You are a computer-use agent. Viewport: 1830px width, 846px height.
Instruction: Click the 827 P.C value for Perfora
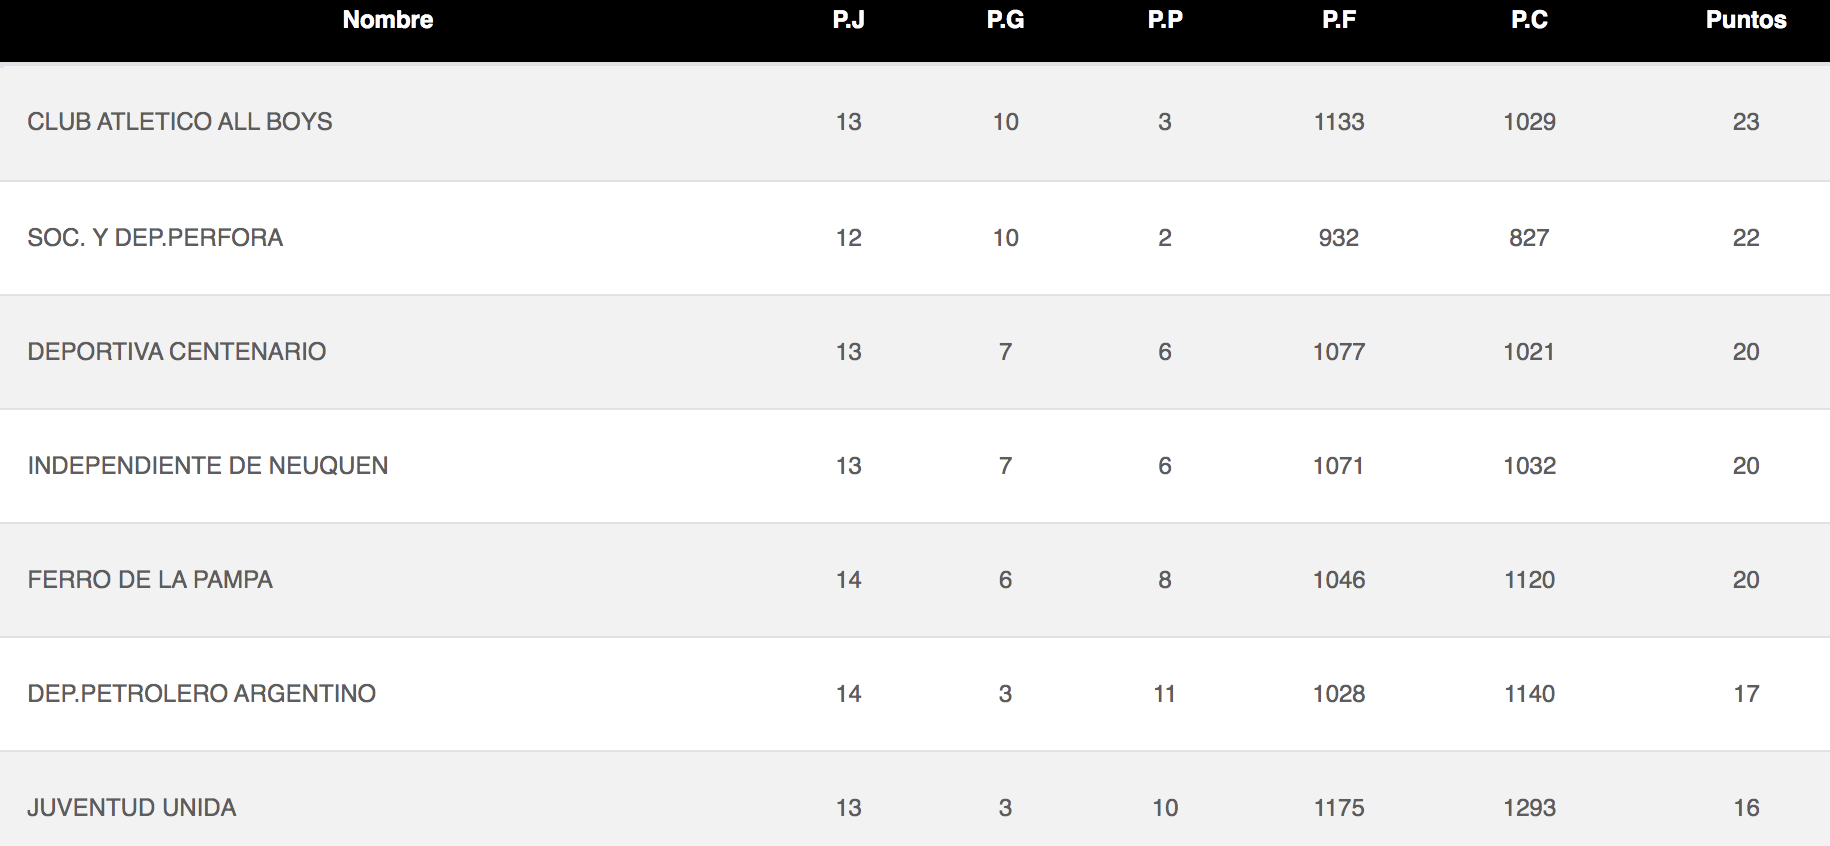click(1529, 238)
